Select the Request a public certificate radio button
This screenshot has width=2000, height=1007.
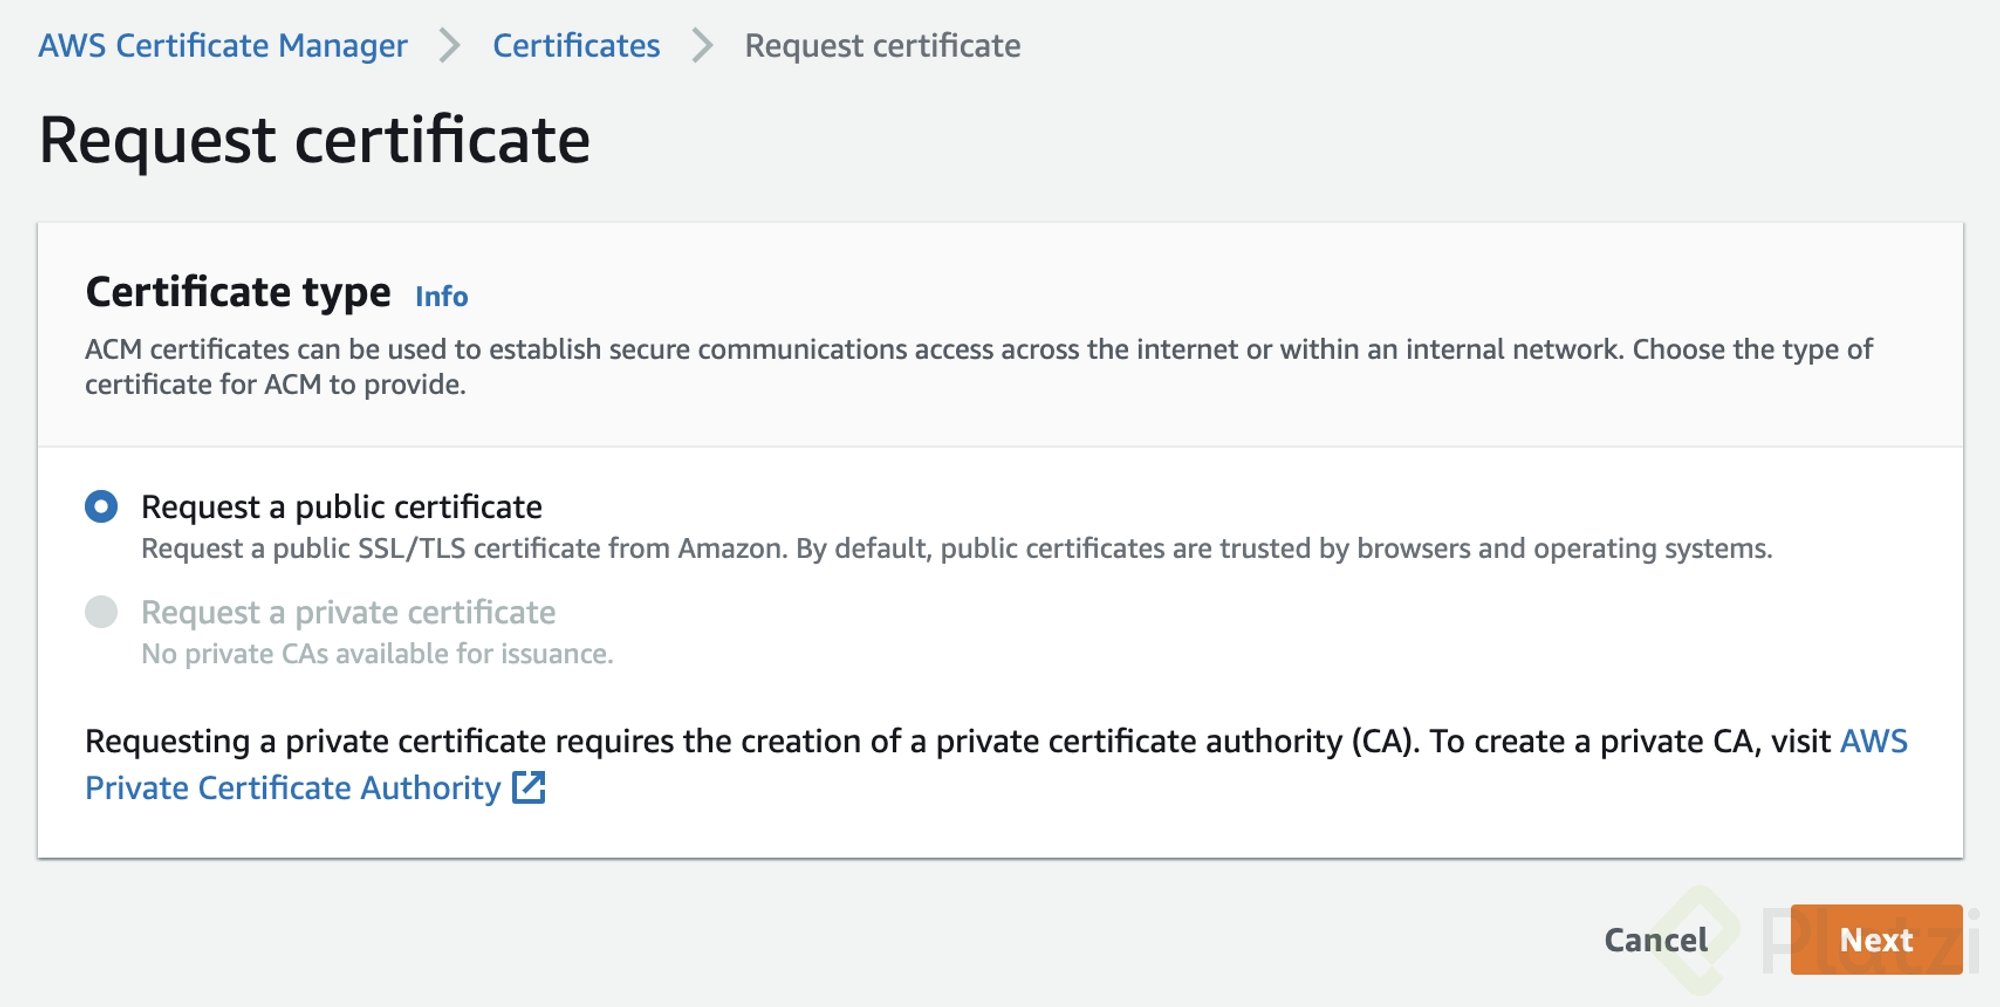[101, 507]
